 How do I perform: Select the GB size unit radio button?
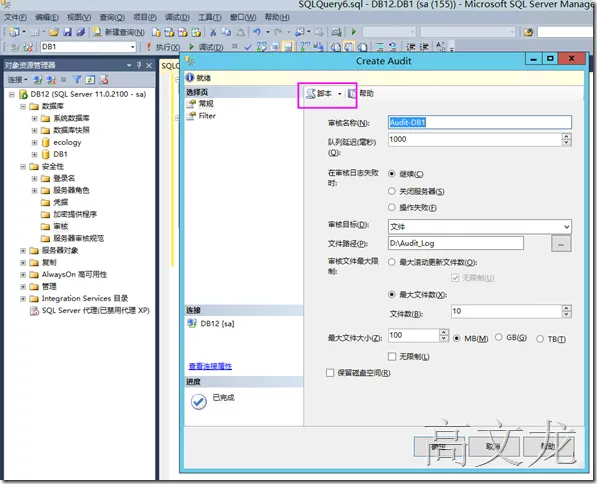point(498,337)
